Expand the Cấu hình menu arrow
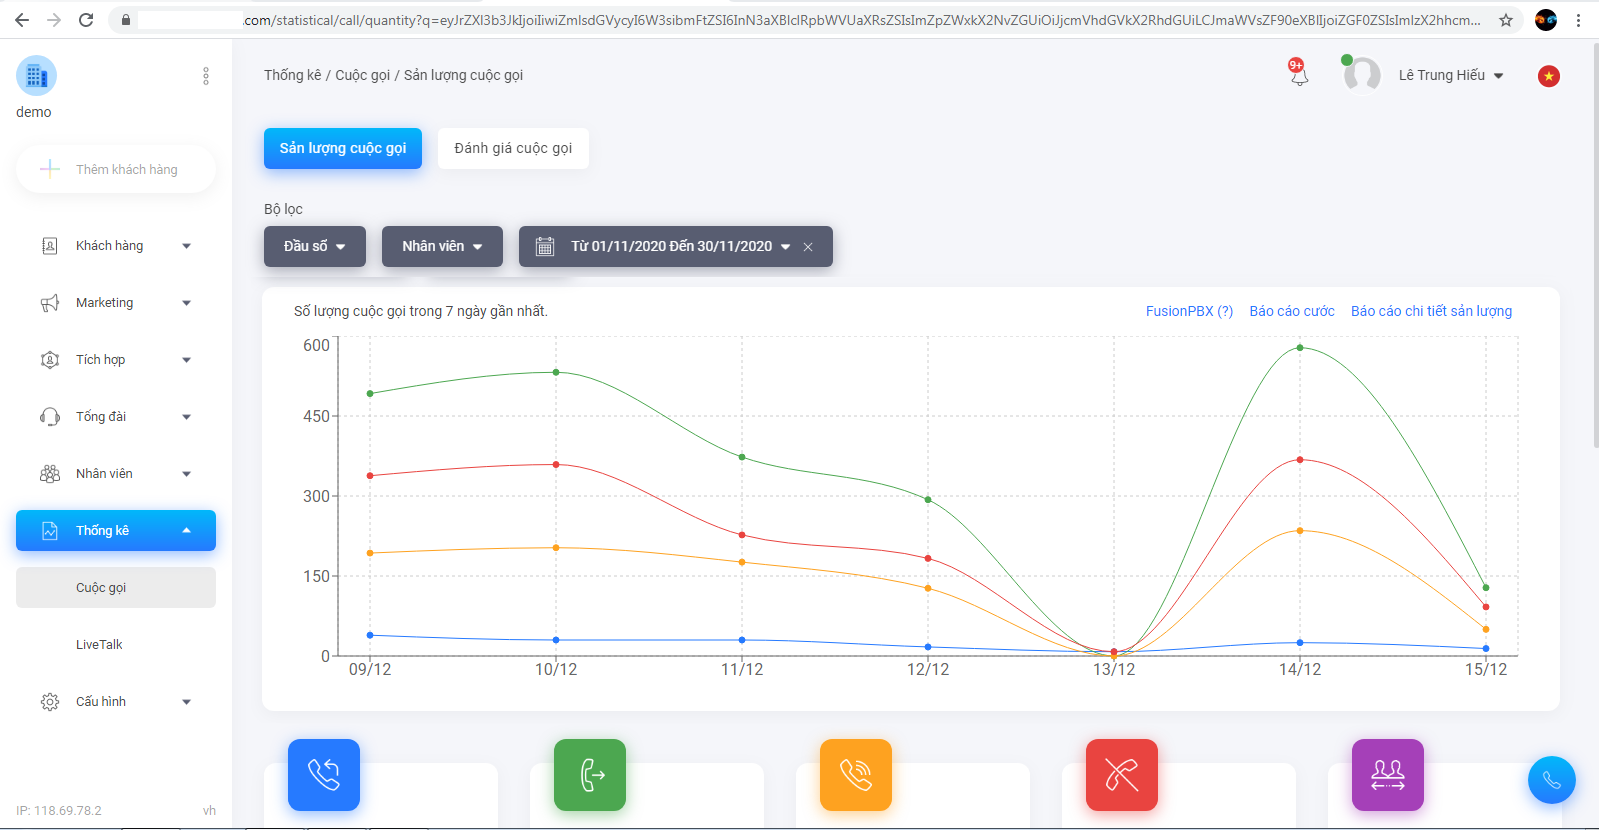This screenshot has height=830, width=1599. click(186, 702)
